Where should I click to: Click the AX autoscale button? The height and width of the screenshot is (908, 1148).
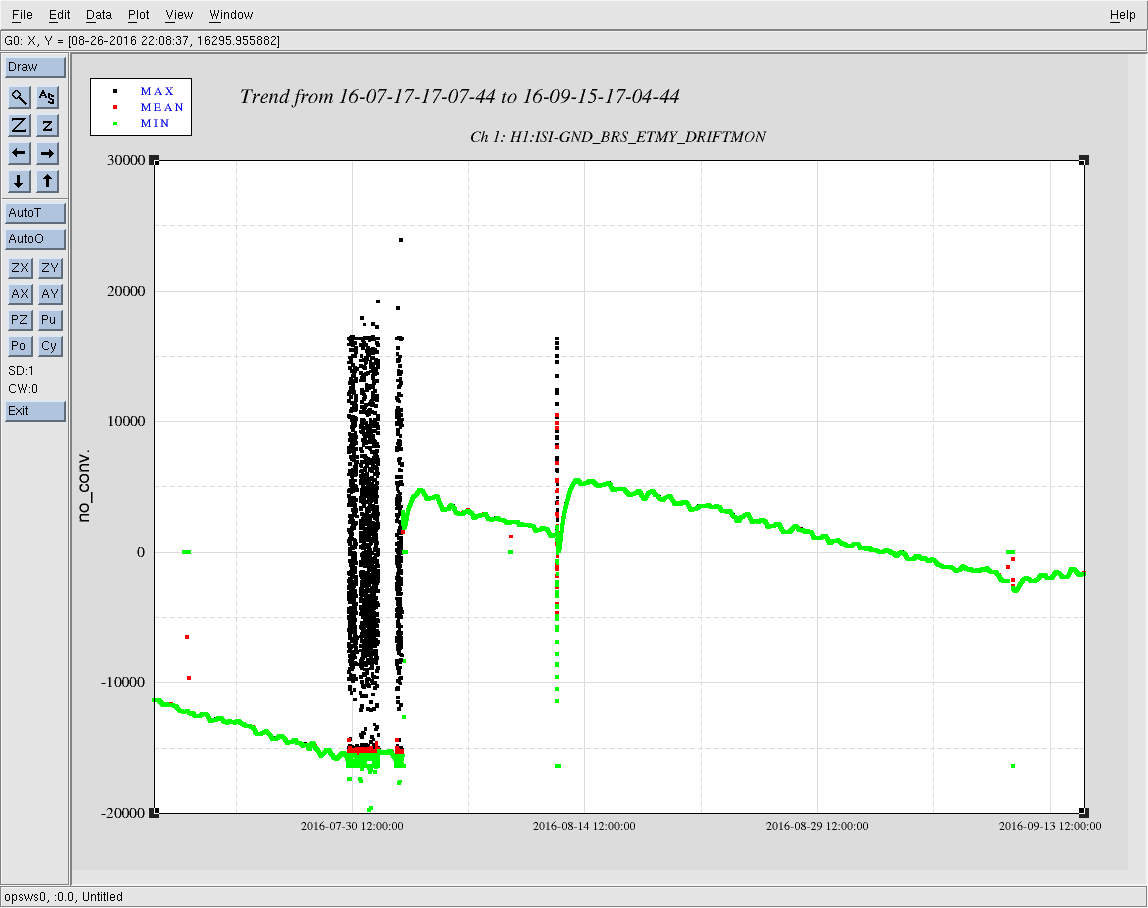pos(20,294)
